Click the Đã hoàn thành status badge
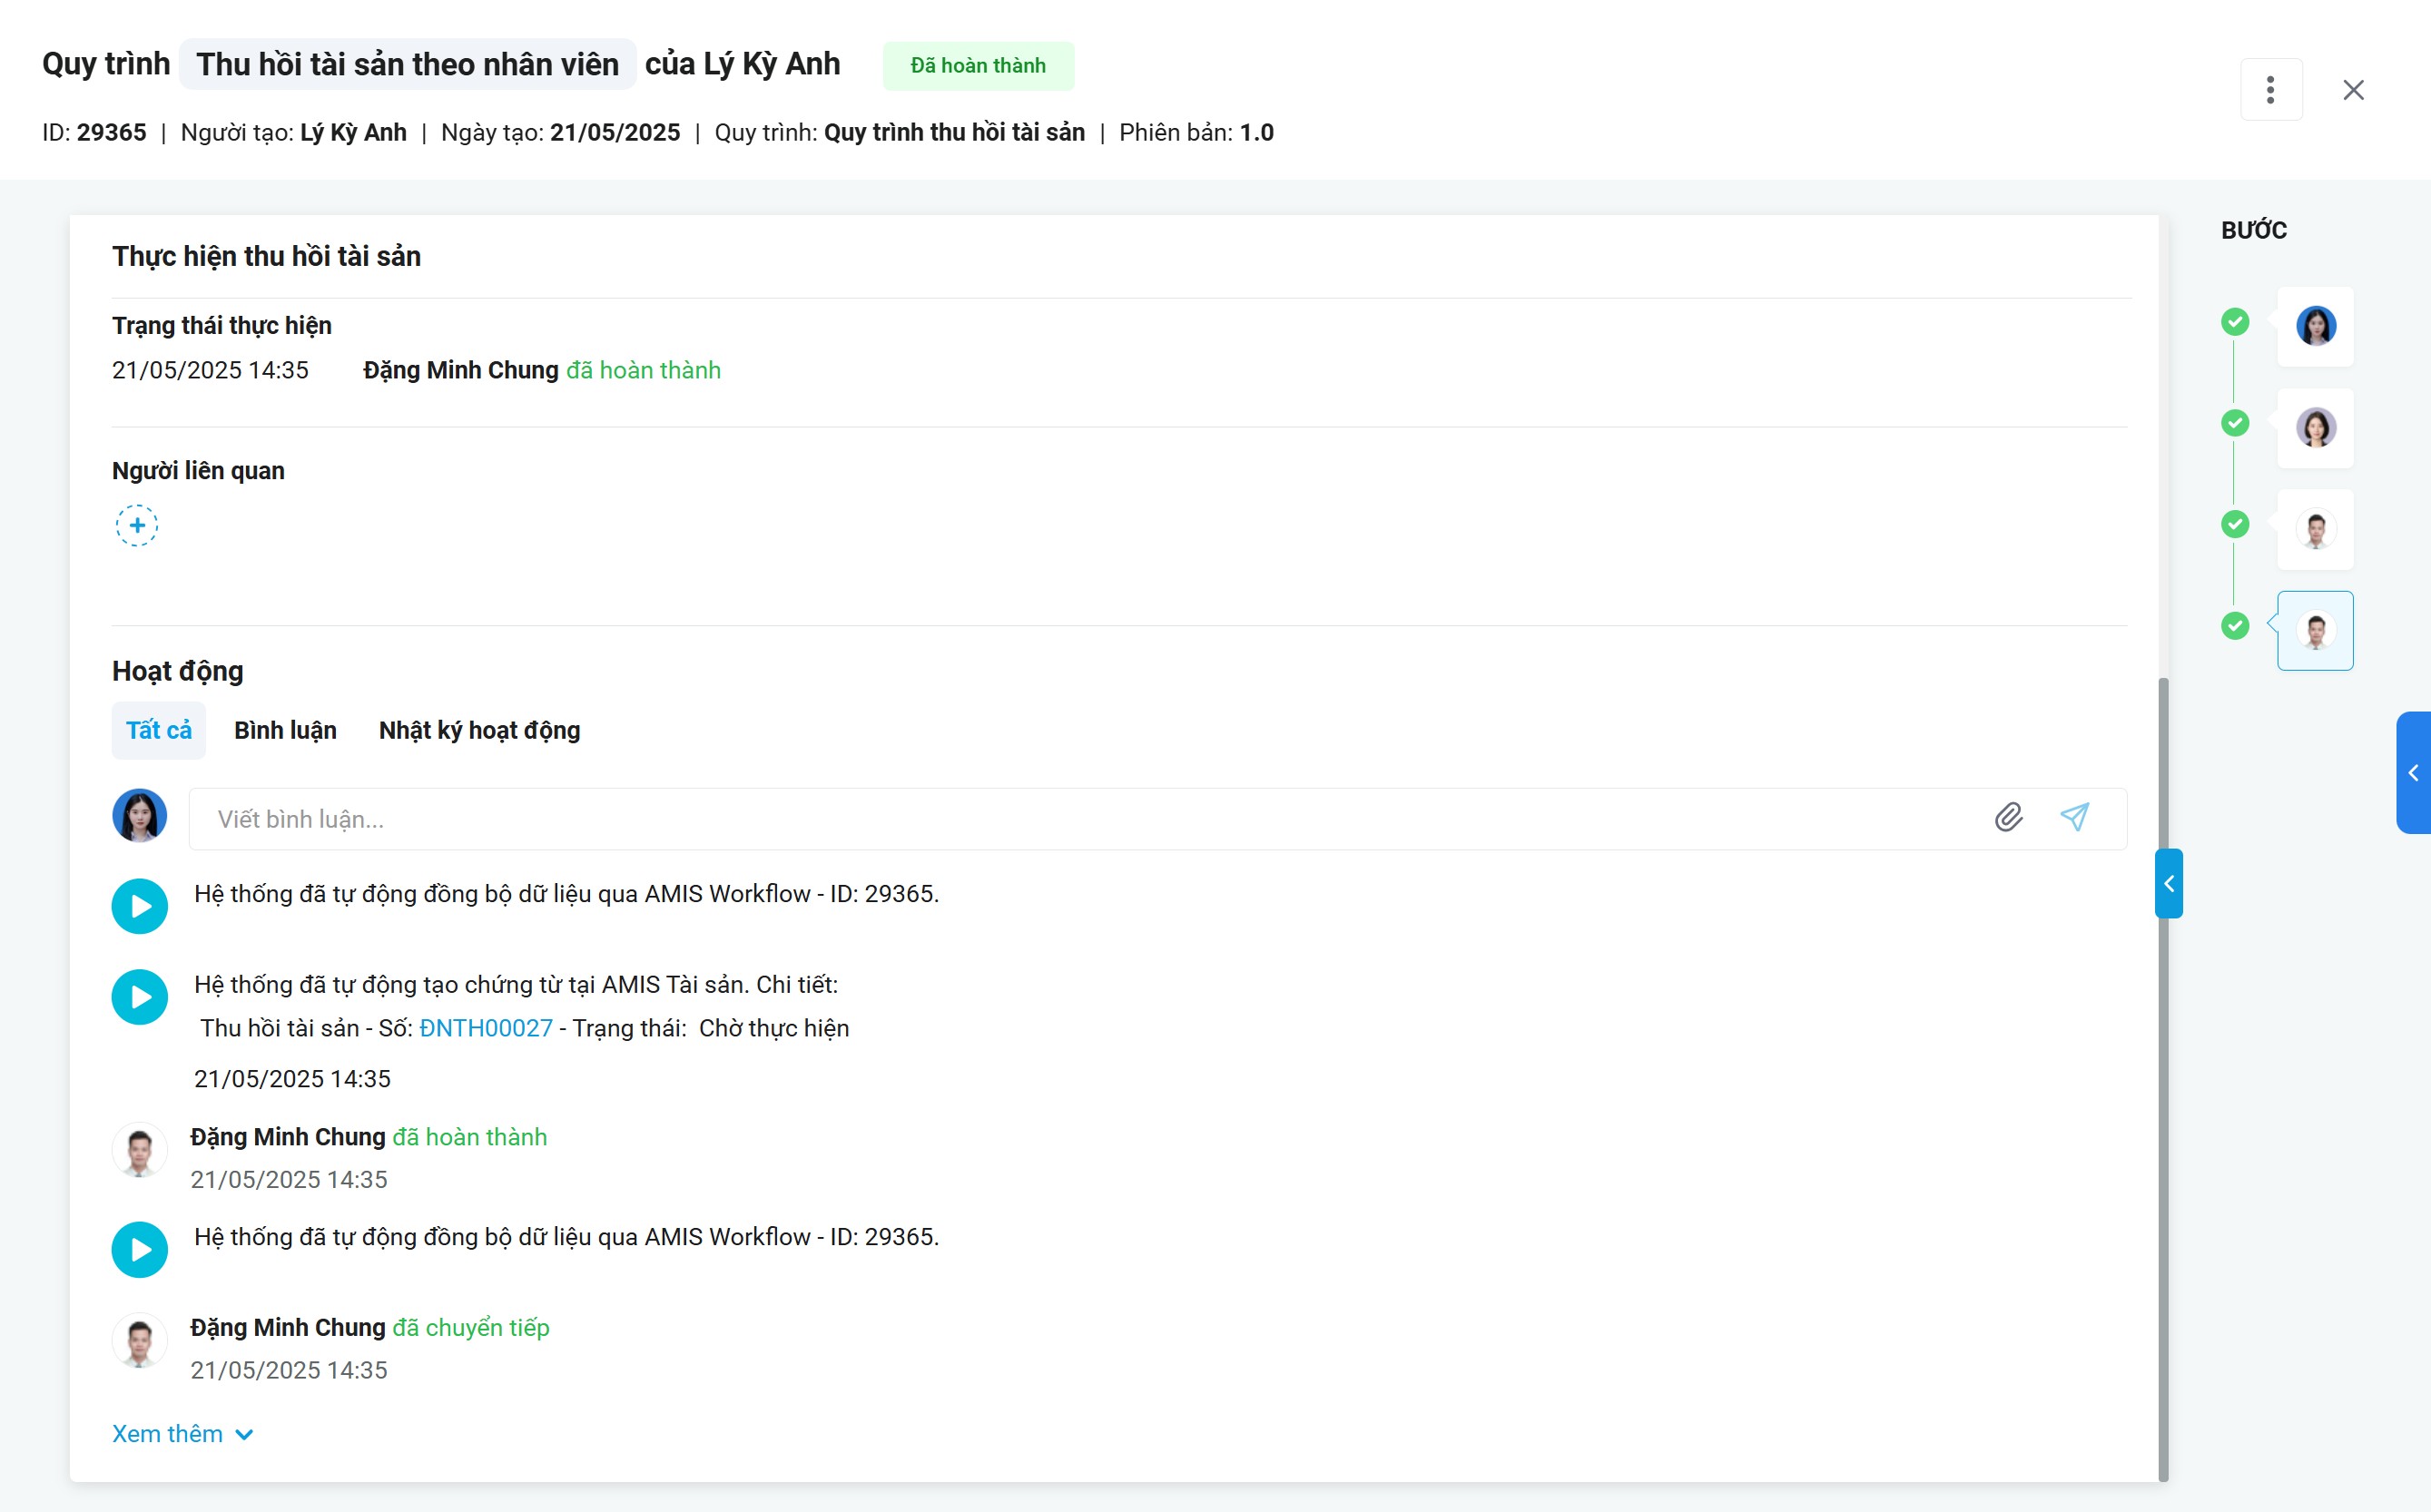The height and width of the screenshot is (1512, 2431). (x=978, y=66)
